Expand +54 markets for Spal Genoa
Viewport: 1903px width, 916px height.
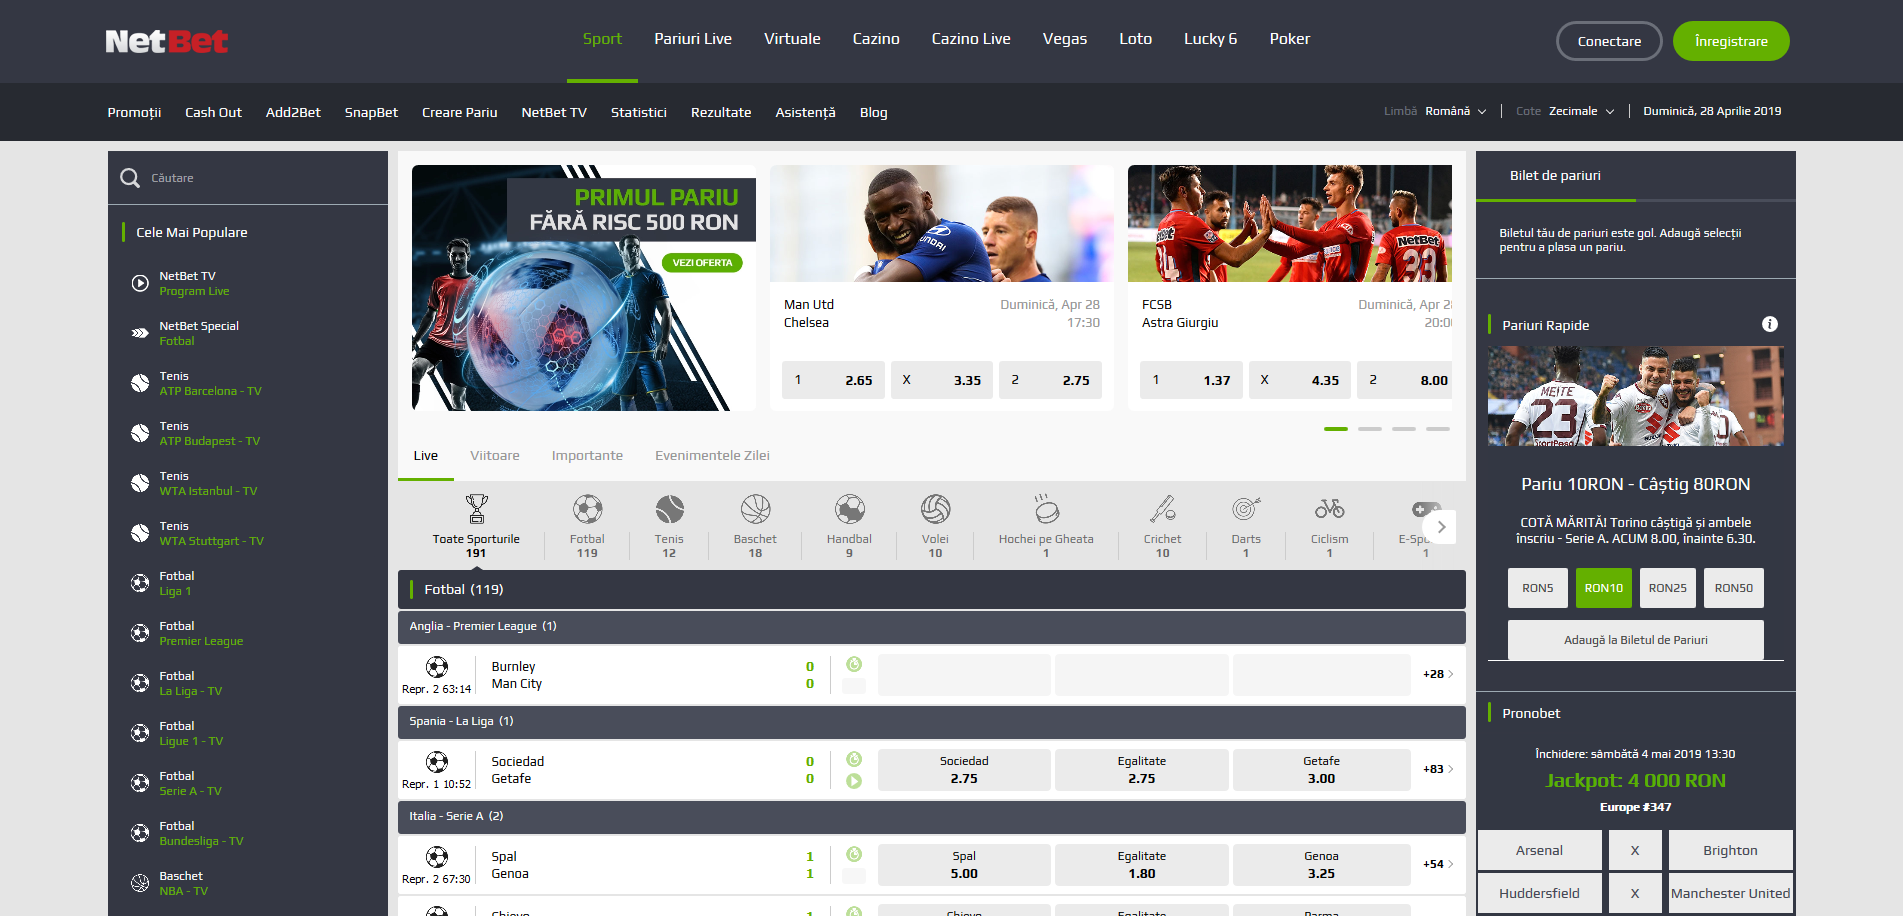pyautogui.click(x=1438, y=864)
